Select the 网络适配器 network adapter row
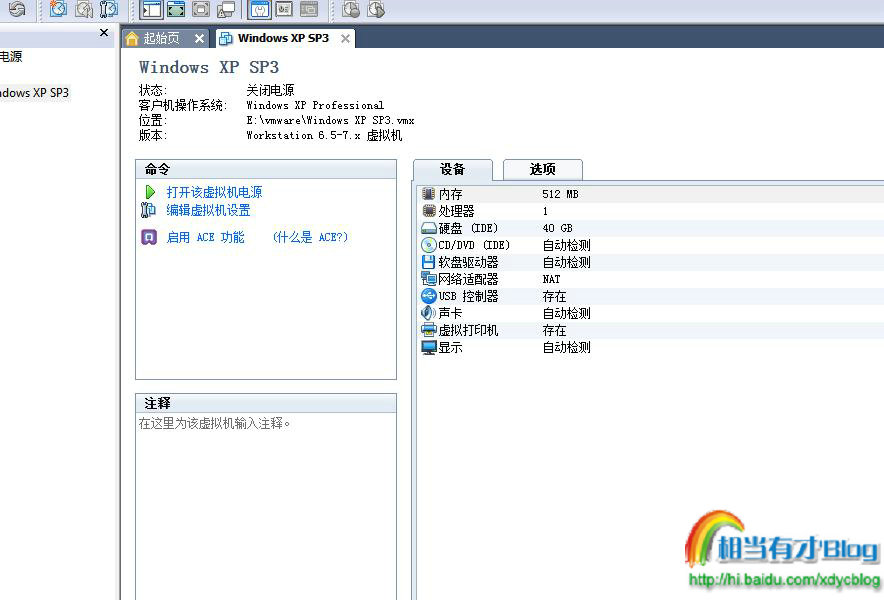884x600 pixels. [651, 279]
